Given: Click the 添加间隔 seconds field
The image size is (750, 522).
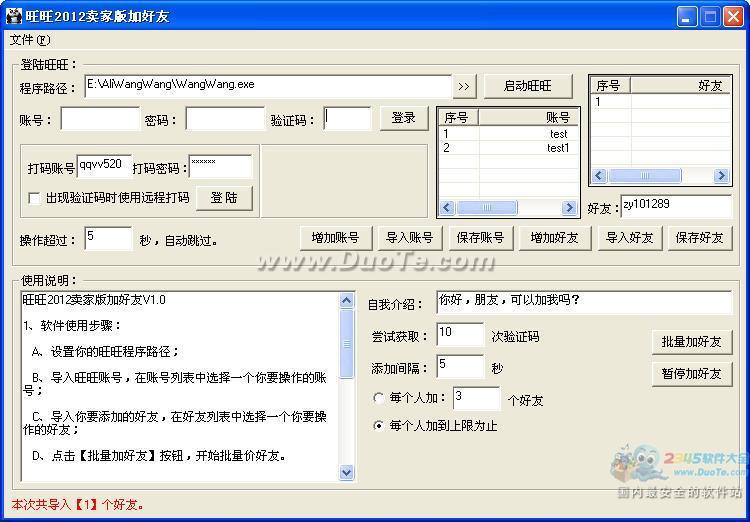Looking at the screenshot, I should 460,366.
